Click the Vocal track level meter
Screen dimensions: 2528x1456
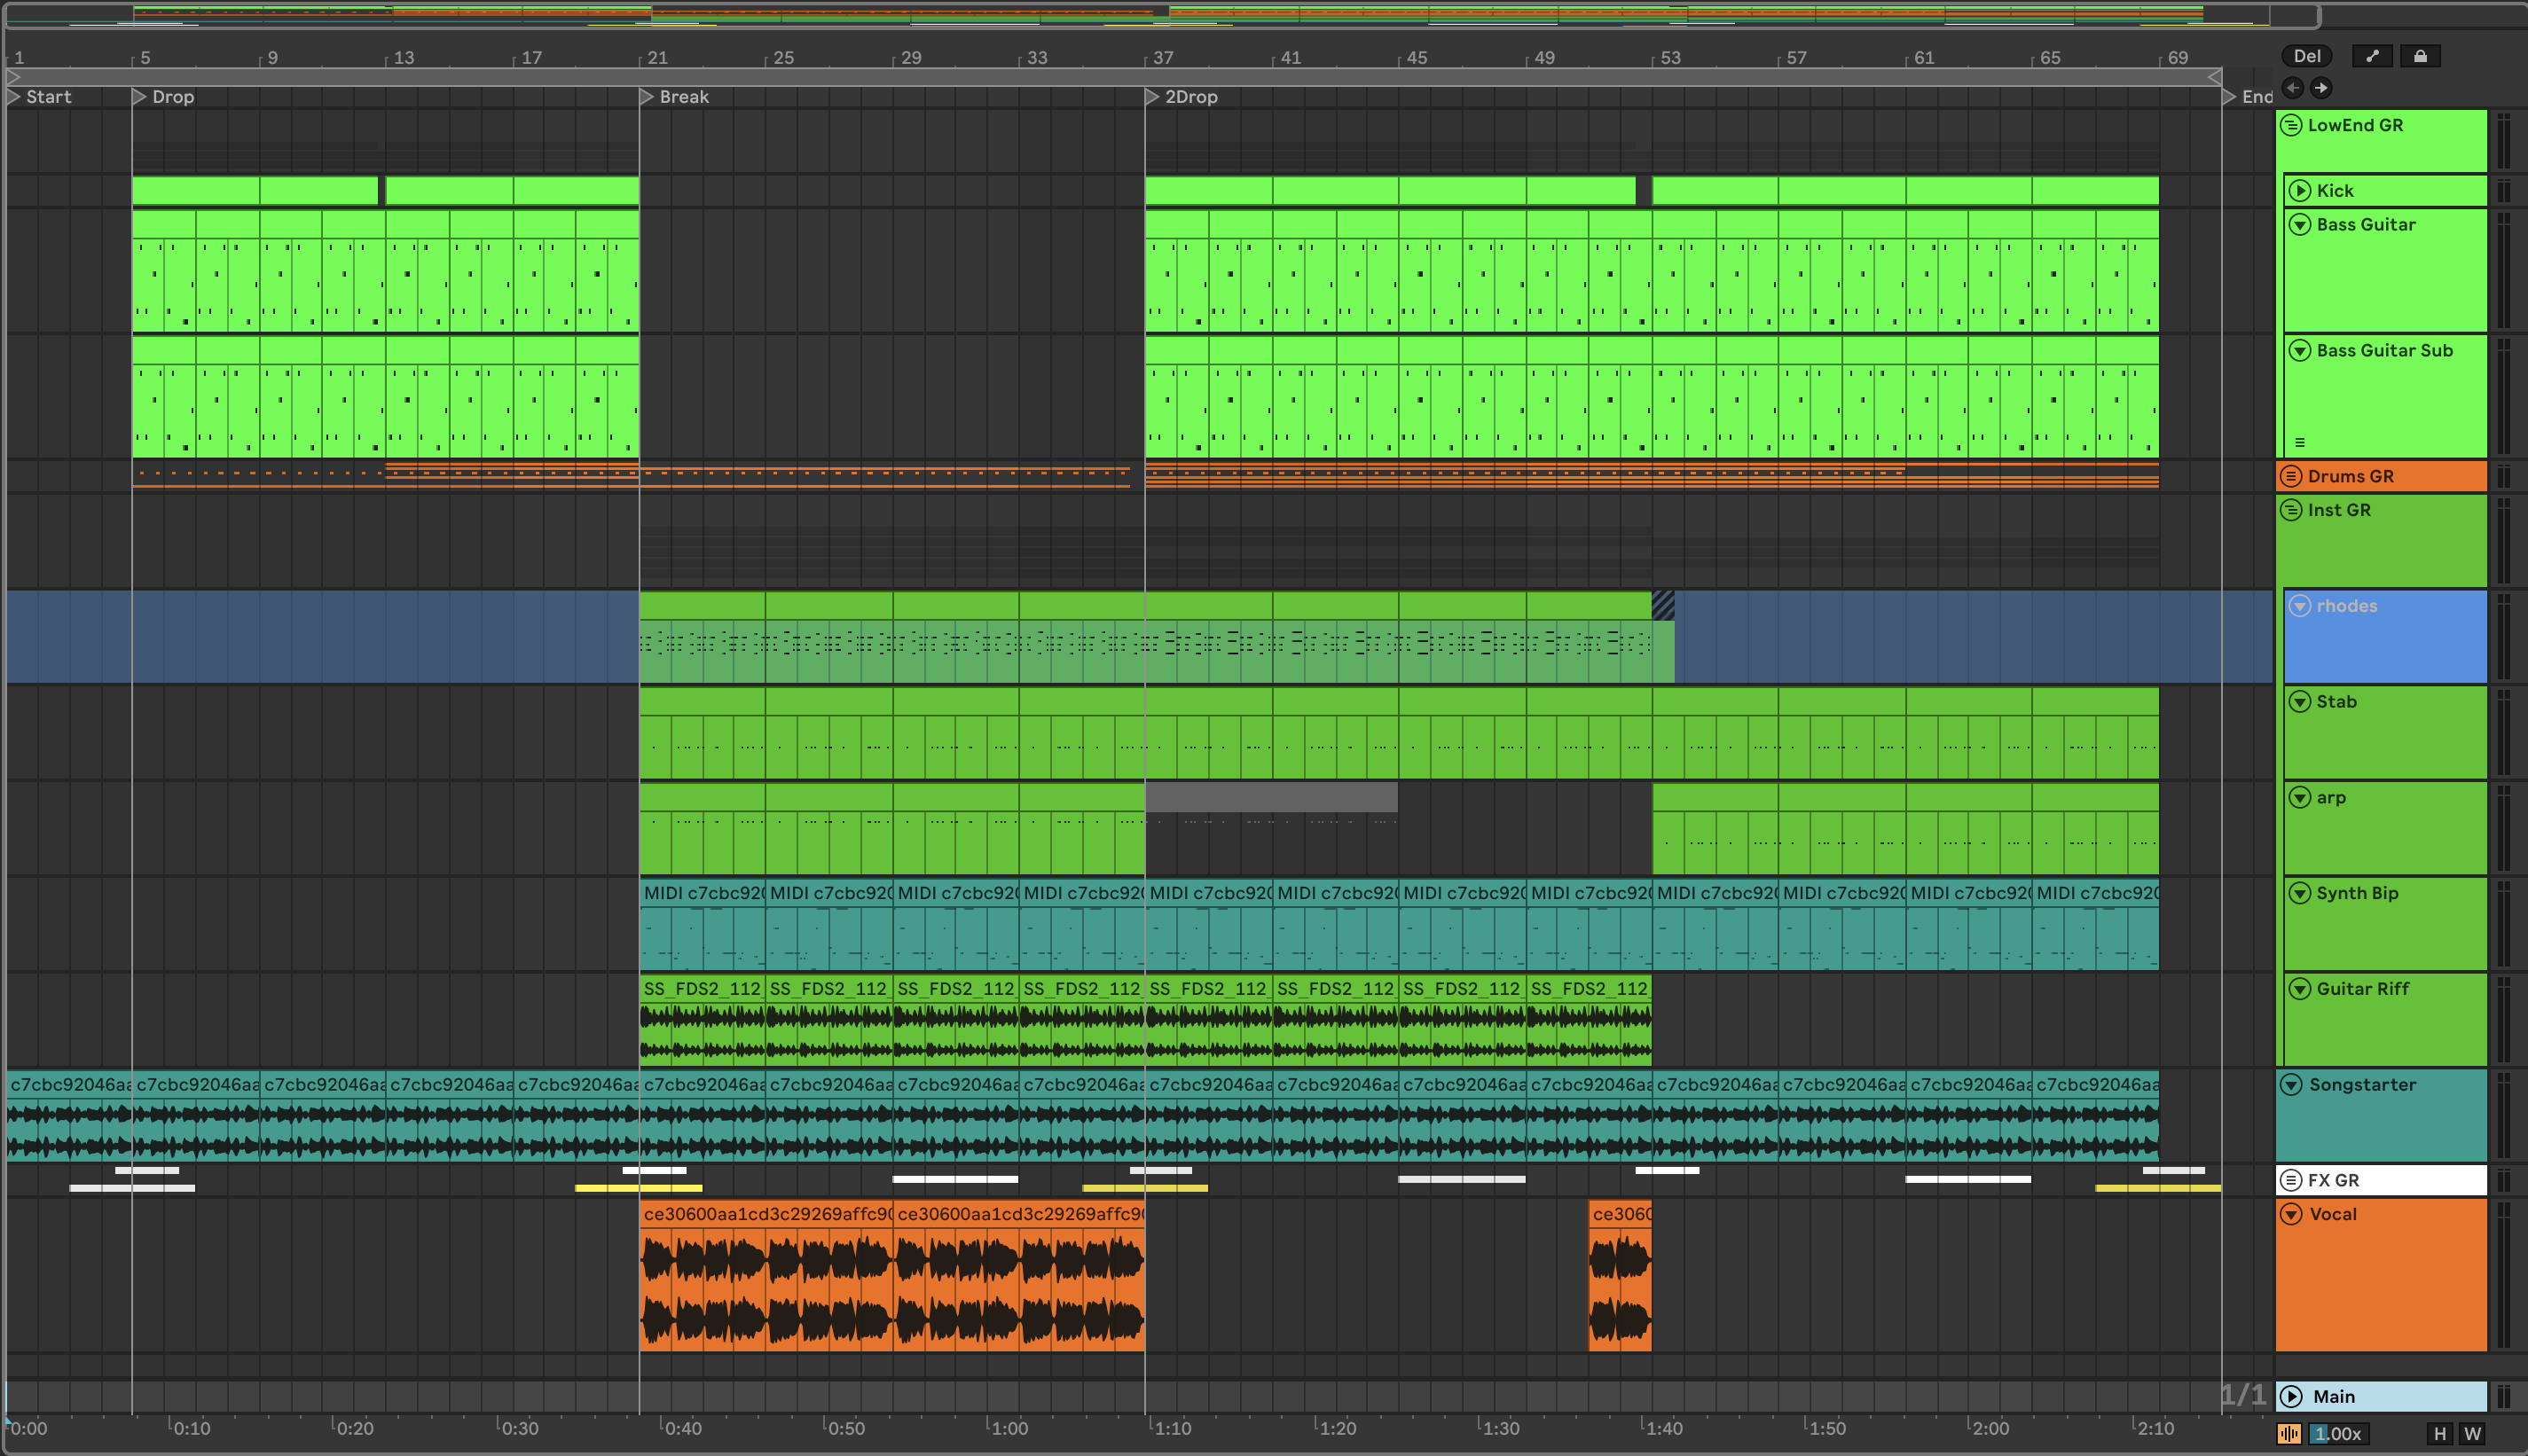coord(2503,1276)
